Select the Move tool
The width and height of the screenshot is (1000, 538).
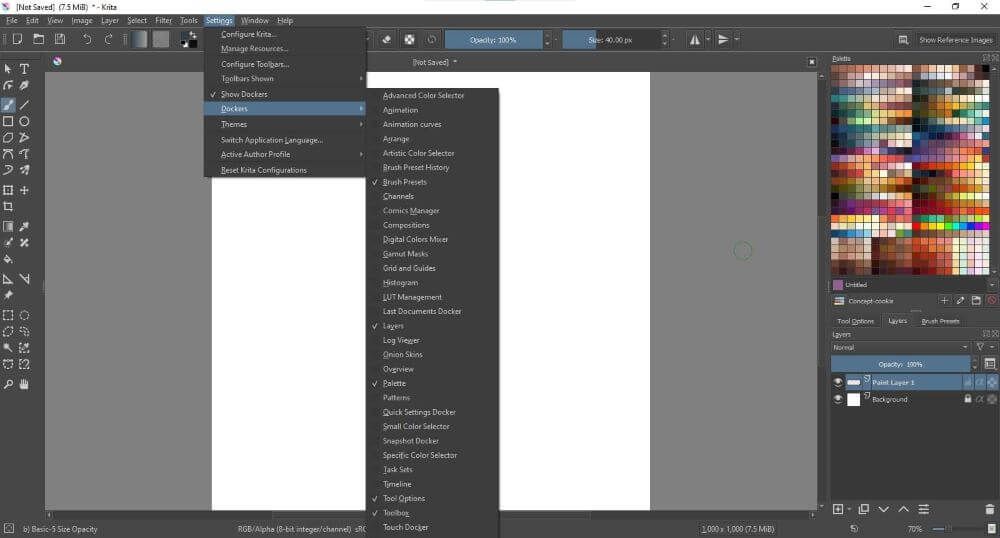point(24,190)
